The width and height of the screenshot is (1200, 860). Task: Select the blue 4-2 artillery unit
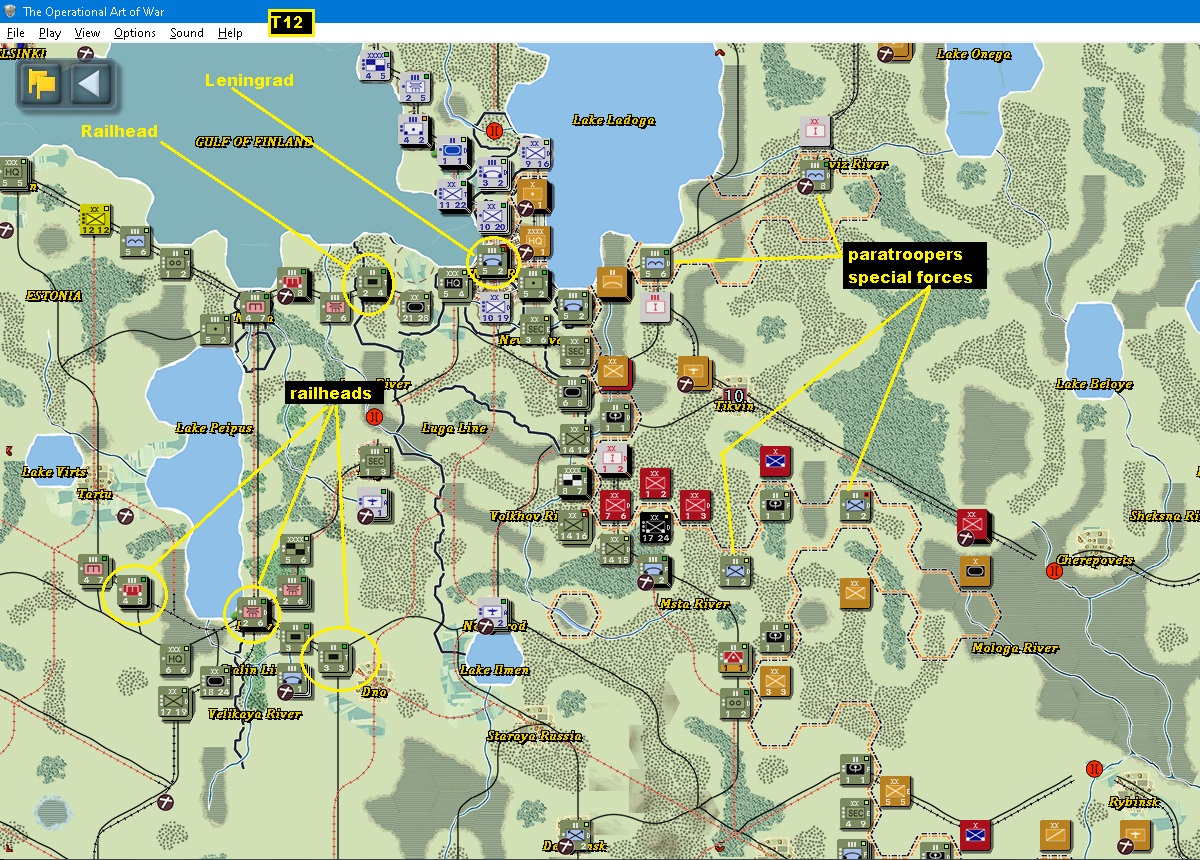(x=414, y=130)
